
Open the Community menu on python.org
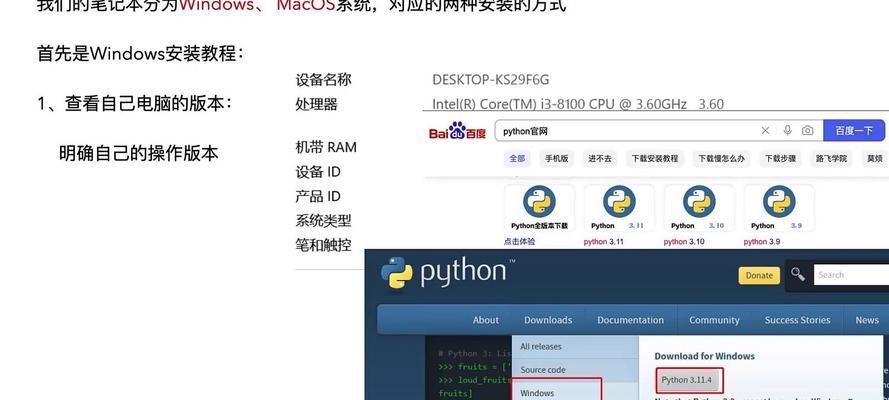coord(714,320)
